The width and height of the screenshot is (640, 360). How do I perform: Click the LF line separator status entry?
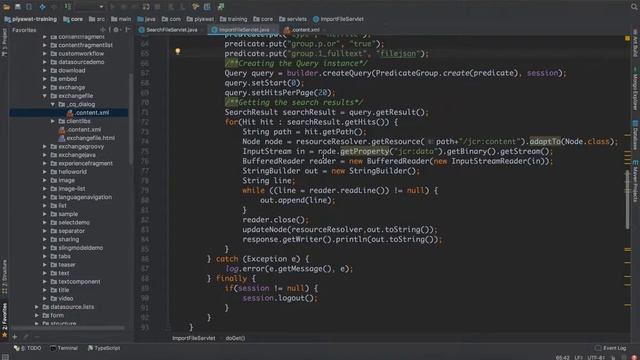[578, 358]
